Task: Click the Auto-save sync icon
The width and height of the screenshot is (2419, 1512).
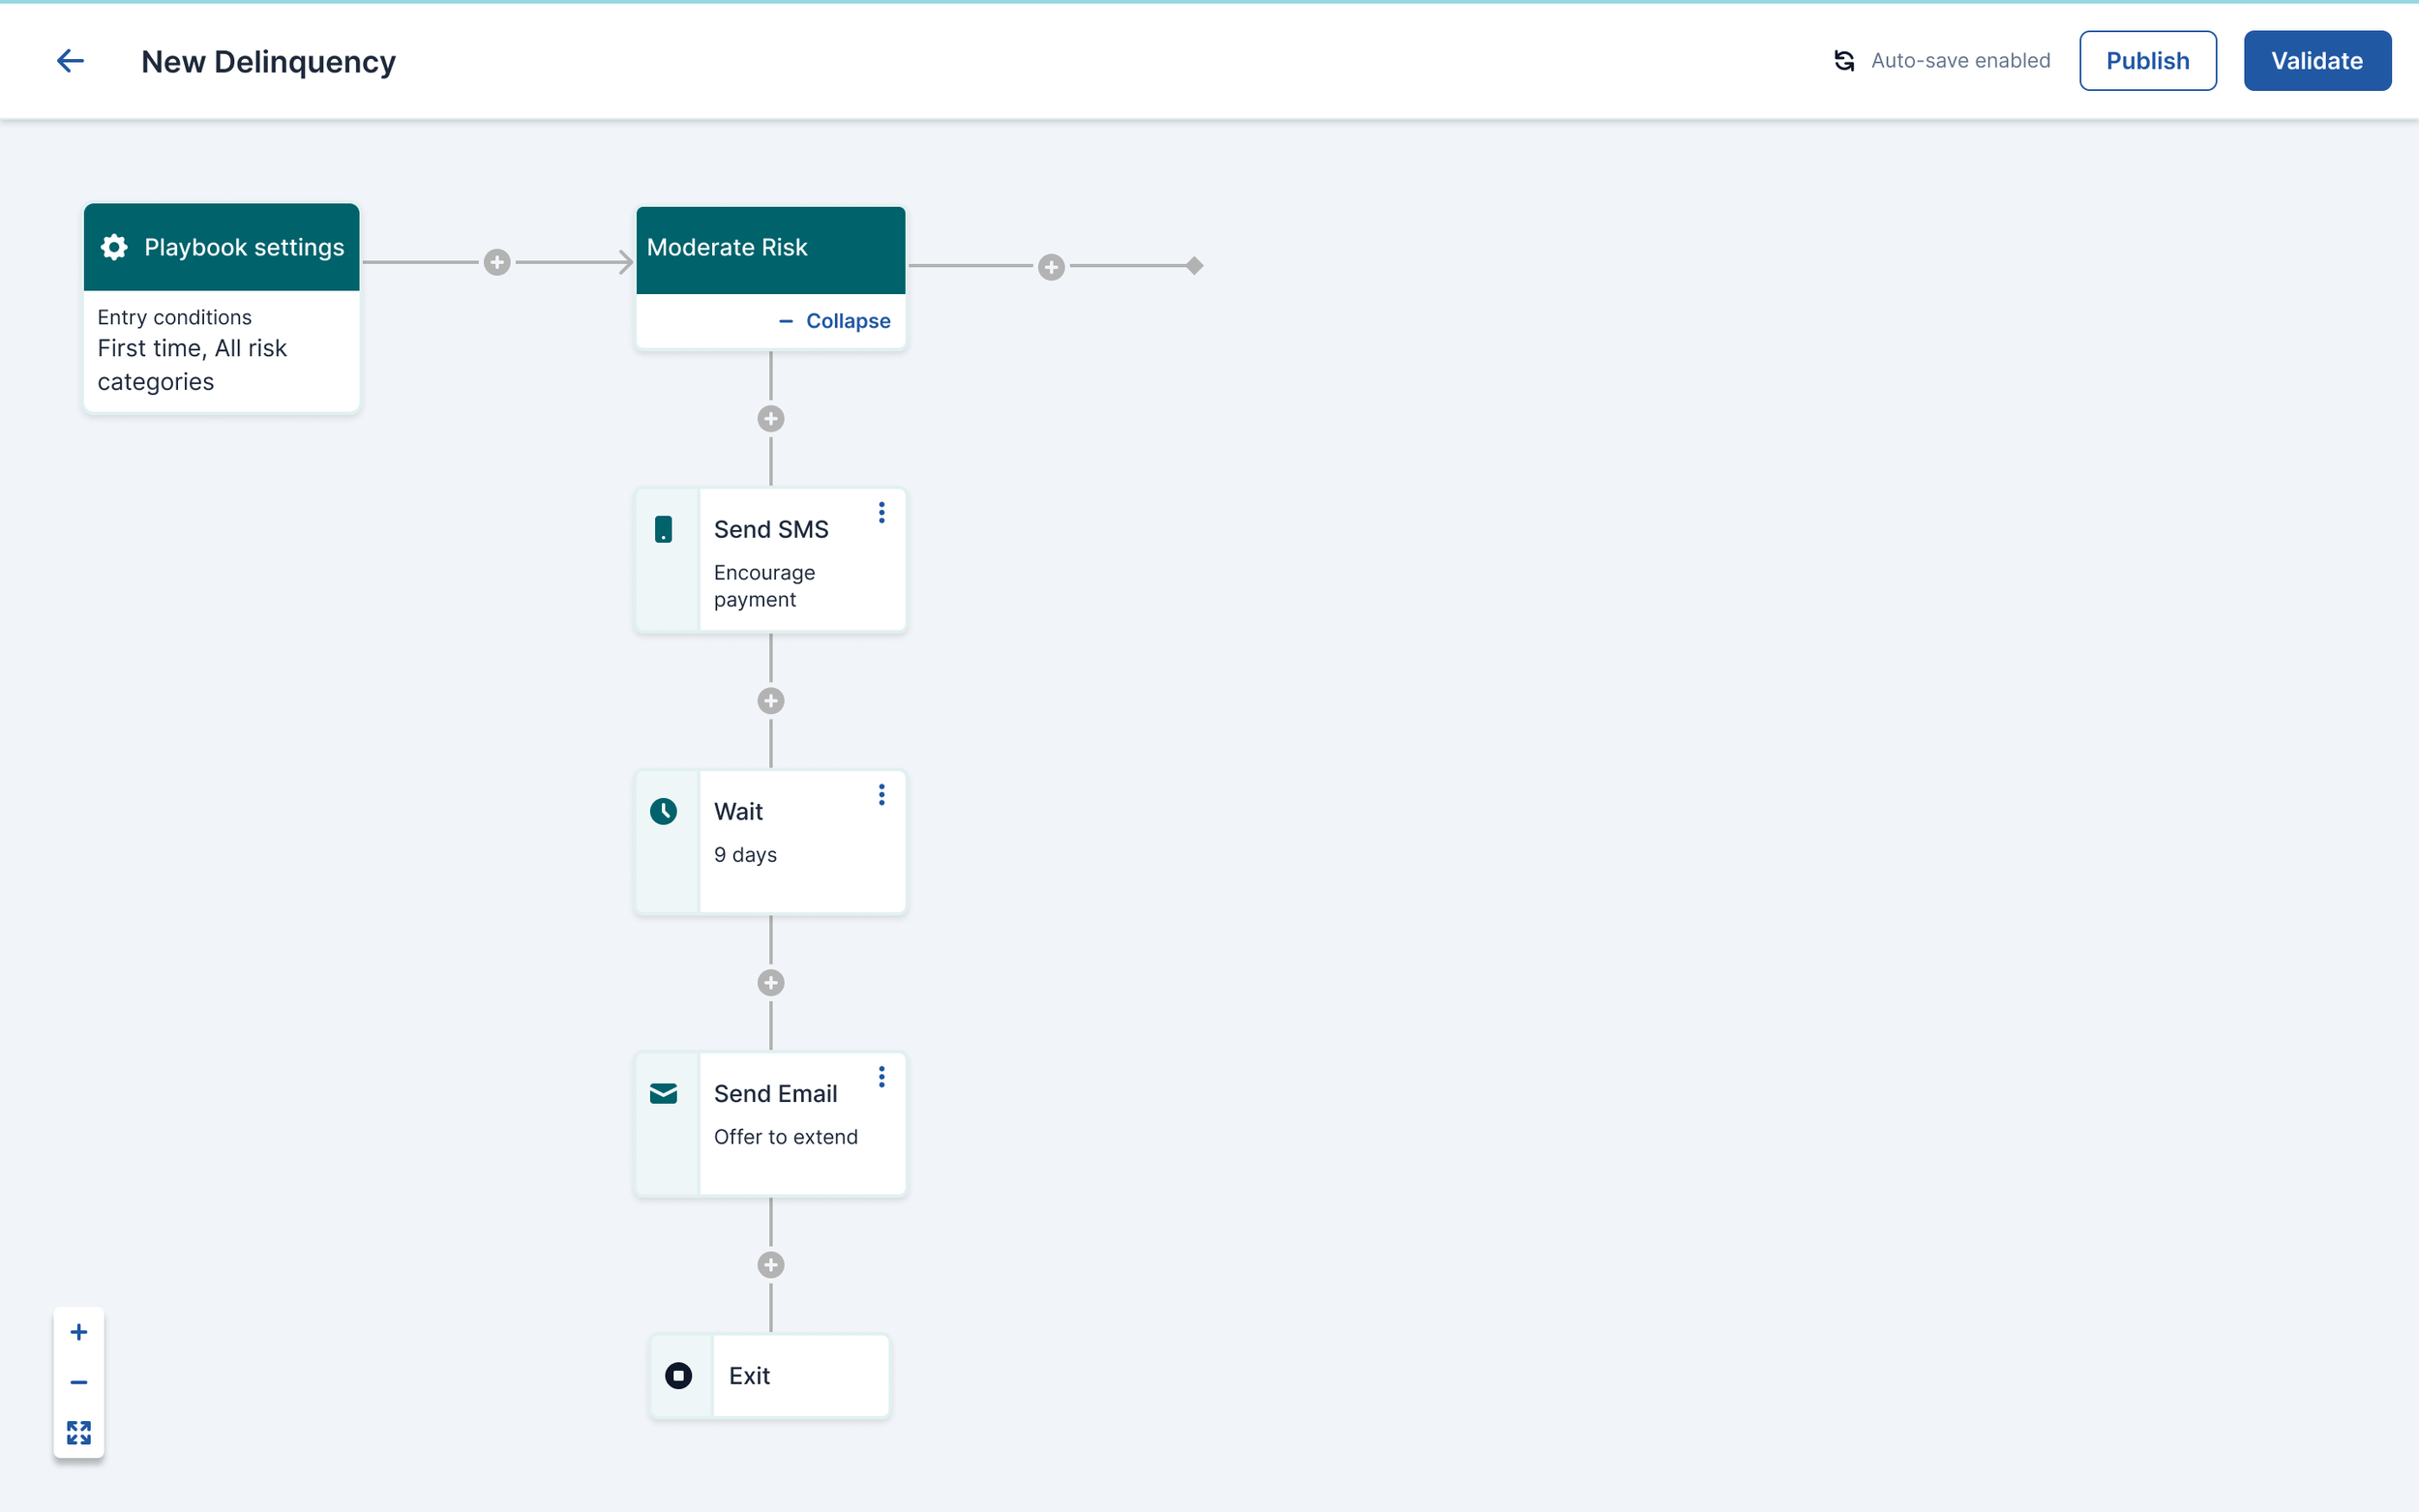Action: point(1843,61)
